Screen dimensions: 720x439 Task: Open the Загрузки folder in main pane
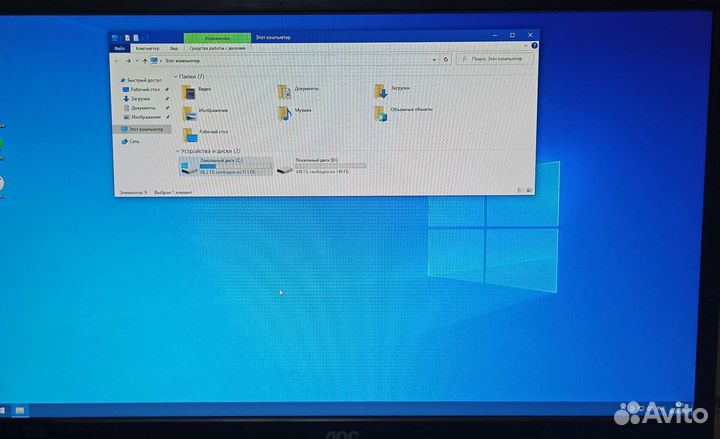[x=381, y=91]
